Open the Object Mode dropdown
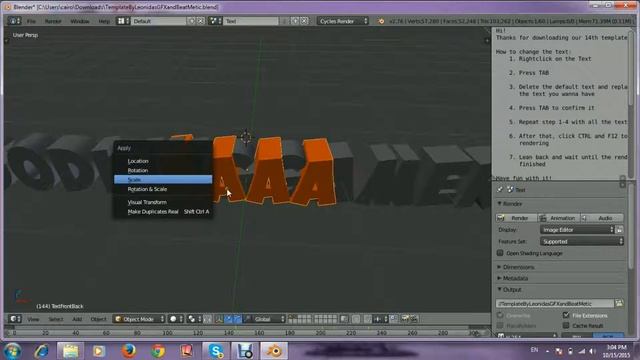This screenshot has width=640, height=360. [x=139, y=319]
